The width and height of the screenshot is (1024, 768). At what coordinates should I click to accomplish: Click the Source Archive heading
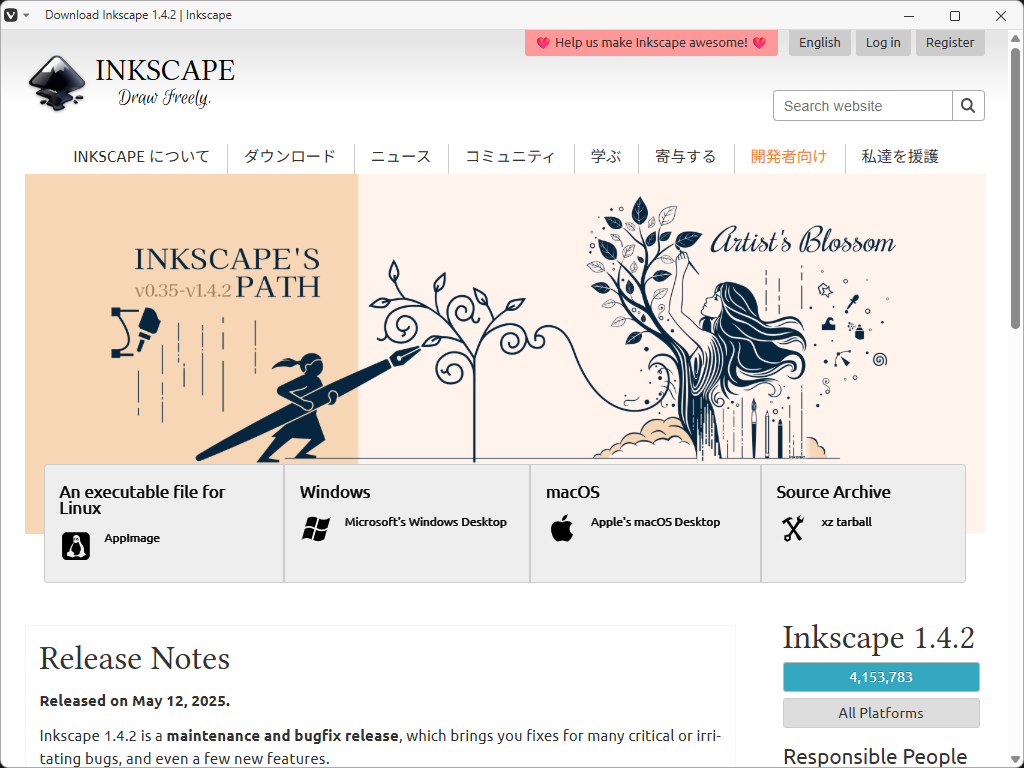(x=833, y=492)
